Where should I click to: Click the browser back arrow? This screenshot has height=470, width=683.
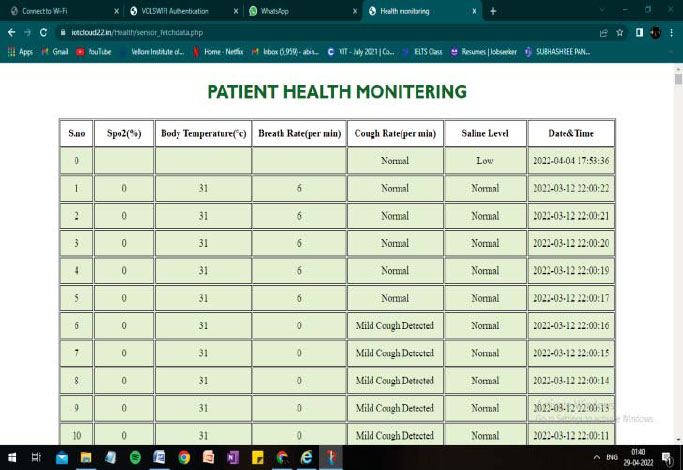12,32
